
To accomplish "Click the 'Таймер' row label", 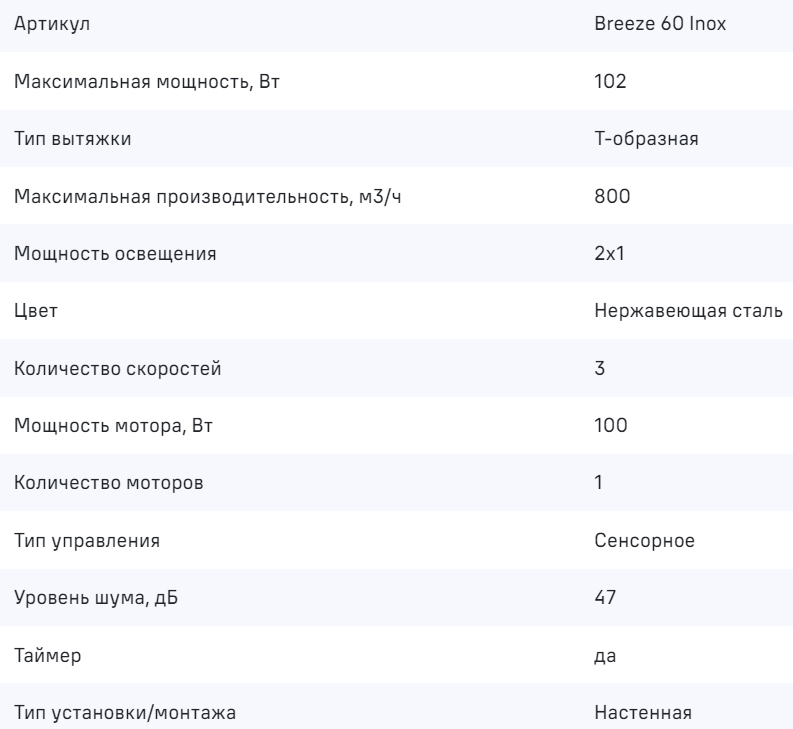I will click(43, 656).
